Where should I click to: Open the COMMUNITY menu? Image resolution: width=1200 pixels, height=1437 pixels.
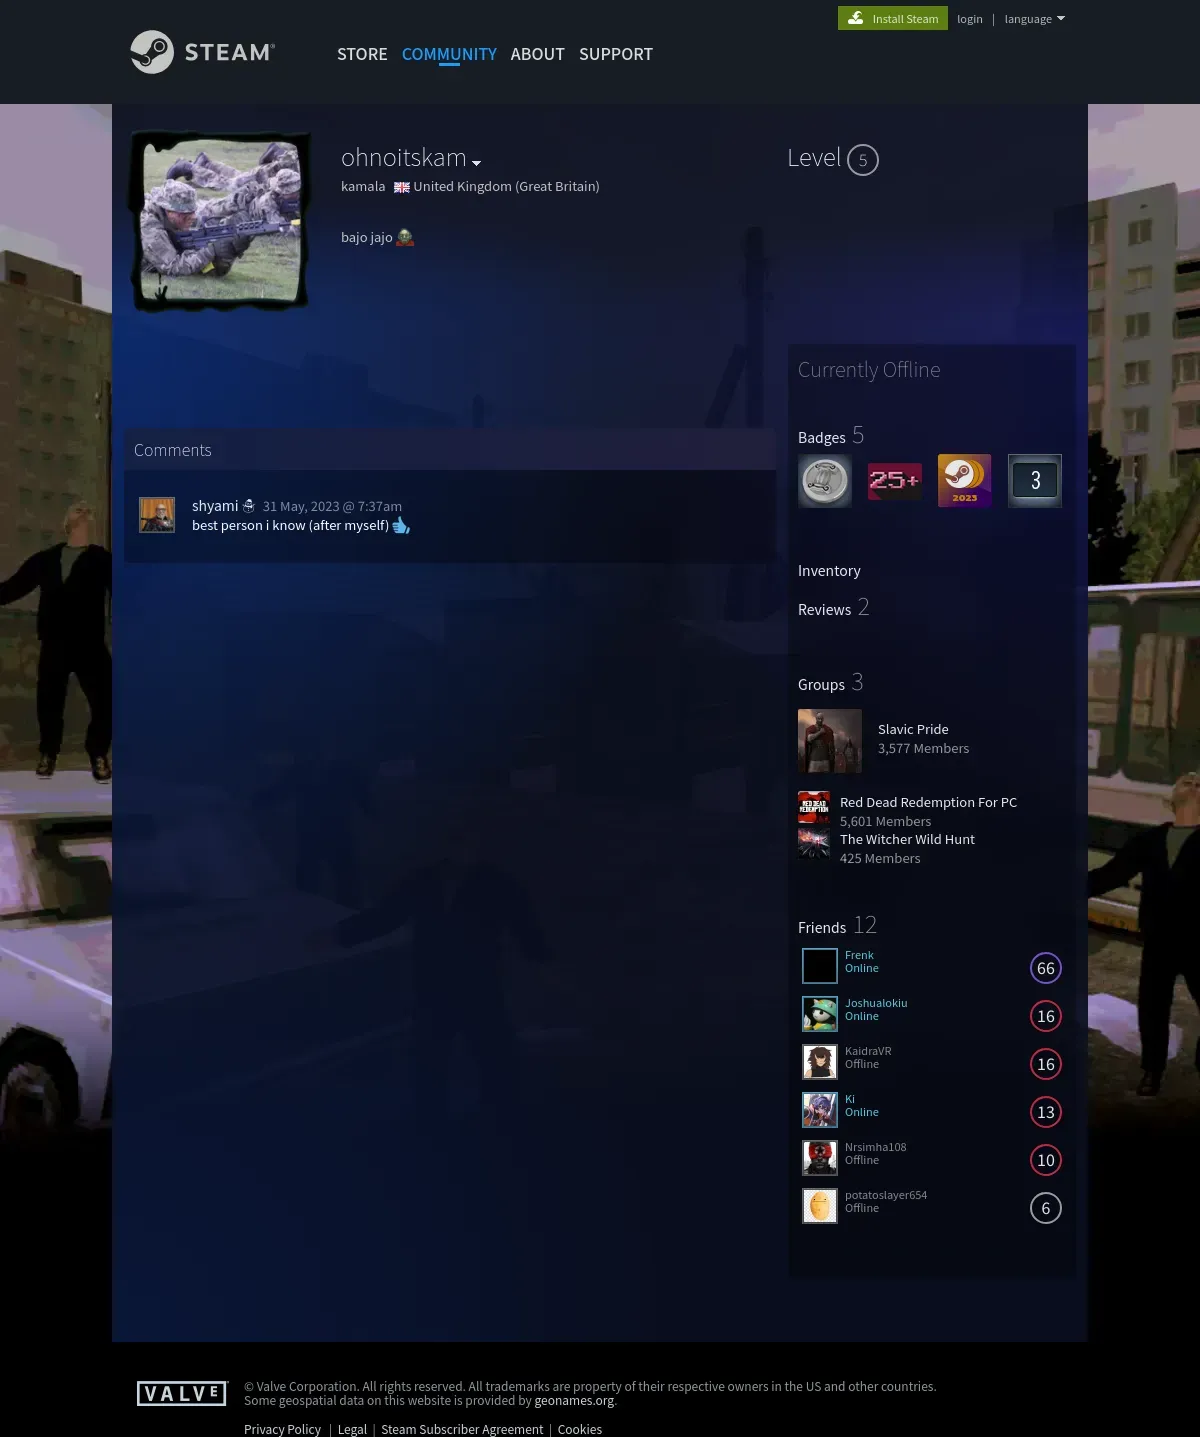click(x=449, y=54)
